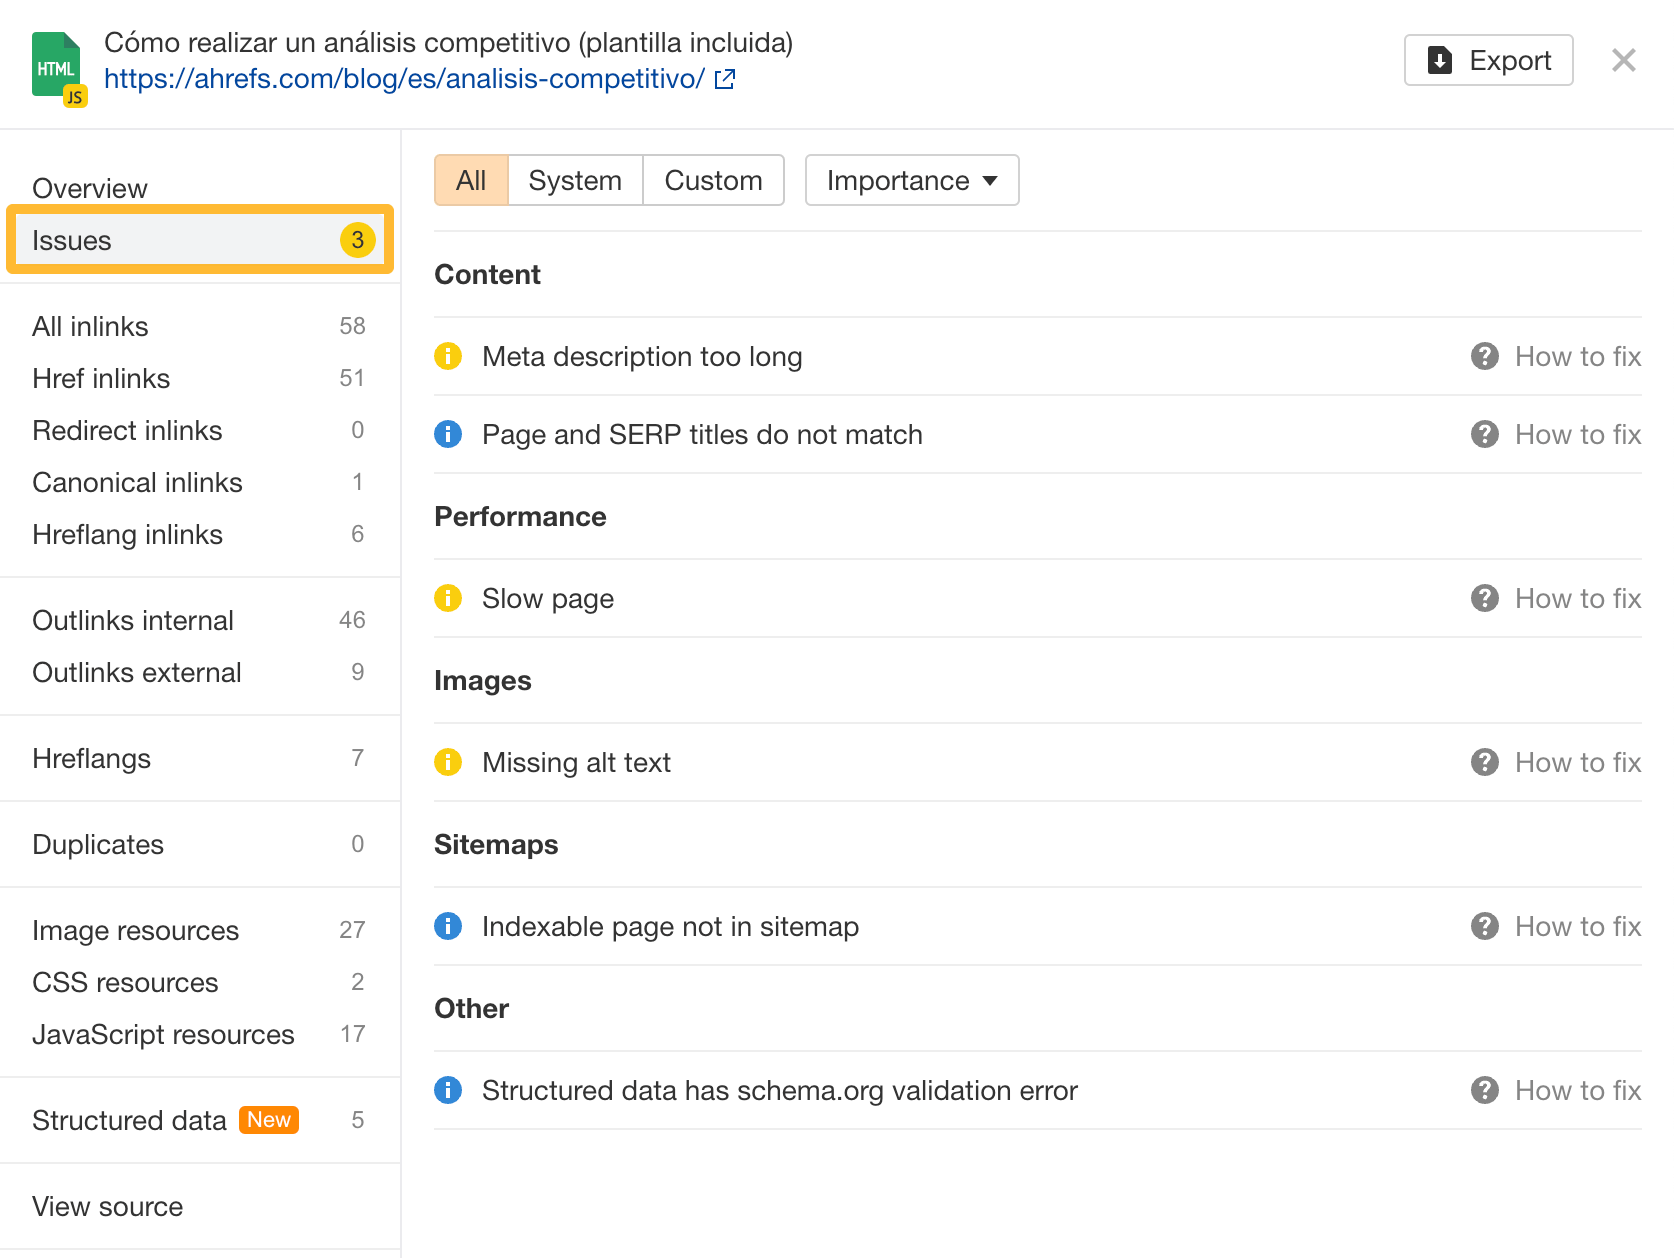Click the info icon beside Structured data validation error
The width and height of the screenshot is (1674, 1258).
[x=447, y=1090]
